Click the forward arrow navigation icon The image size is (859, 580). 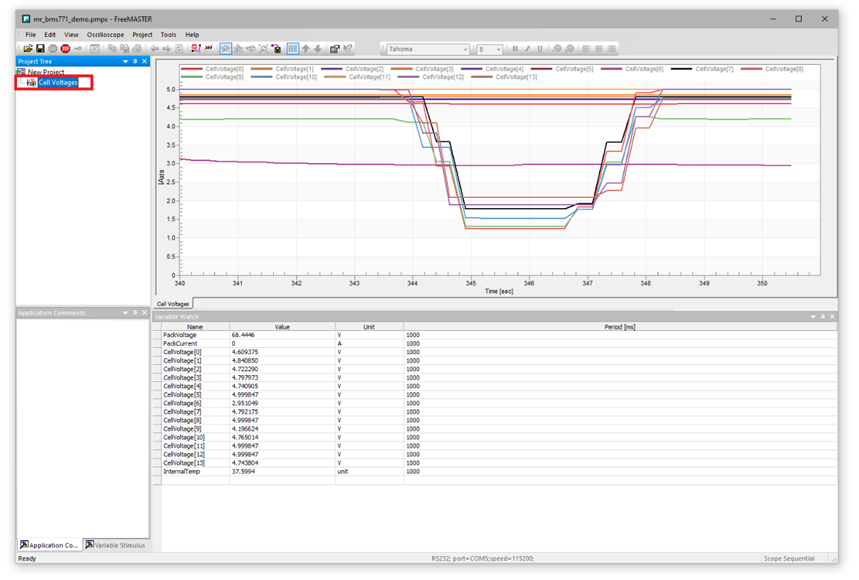(167, 49)
